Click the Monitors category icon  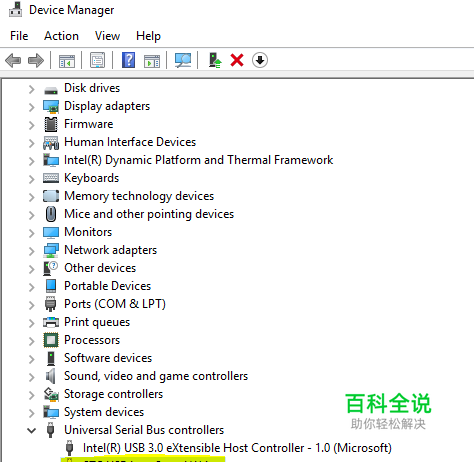pos(51,232)
